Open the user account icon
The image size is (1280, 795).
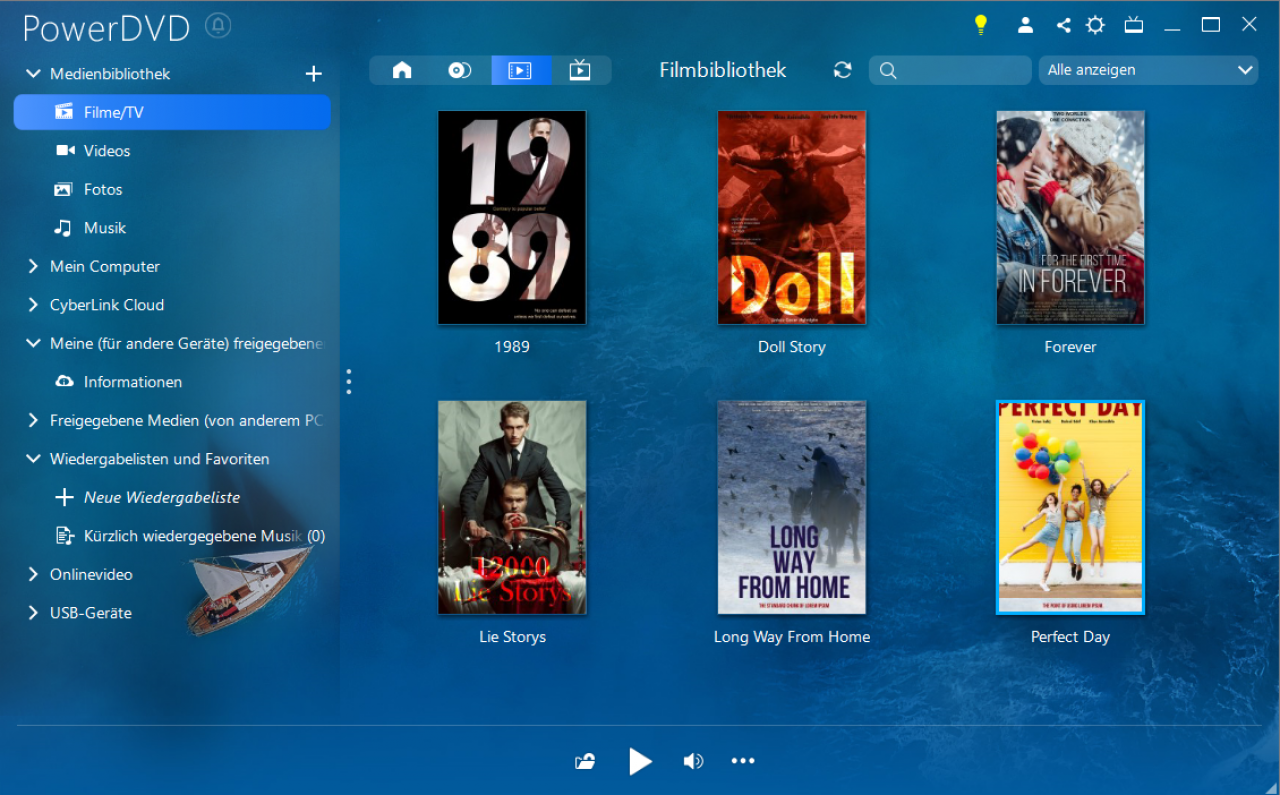point(1025,25)
